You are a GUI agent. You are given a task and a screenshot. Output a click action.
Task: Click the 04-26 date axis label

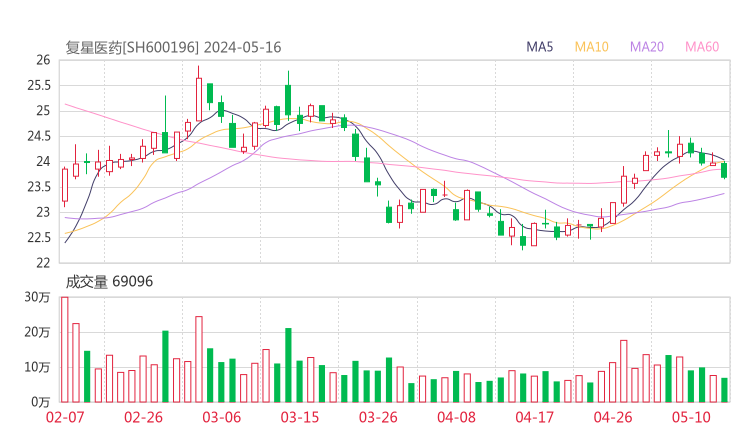[x=613, y=417]
